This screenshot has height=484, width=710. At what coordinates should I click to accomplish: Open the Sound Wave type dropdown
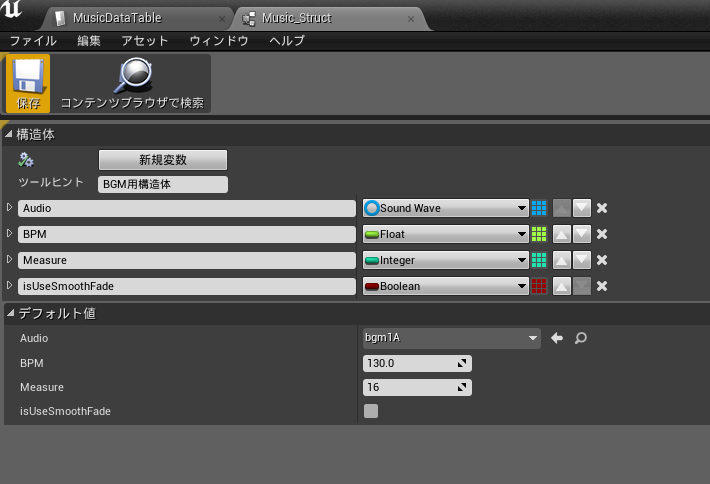(446, 208)
